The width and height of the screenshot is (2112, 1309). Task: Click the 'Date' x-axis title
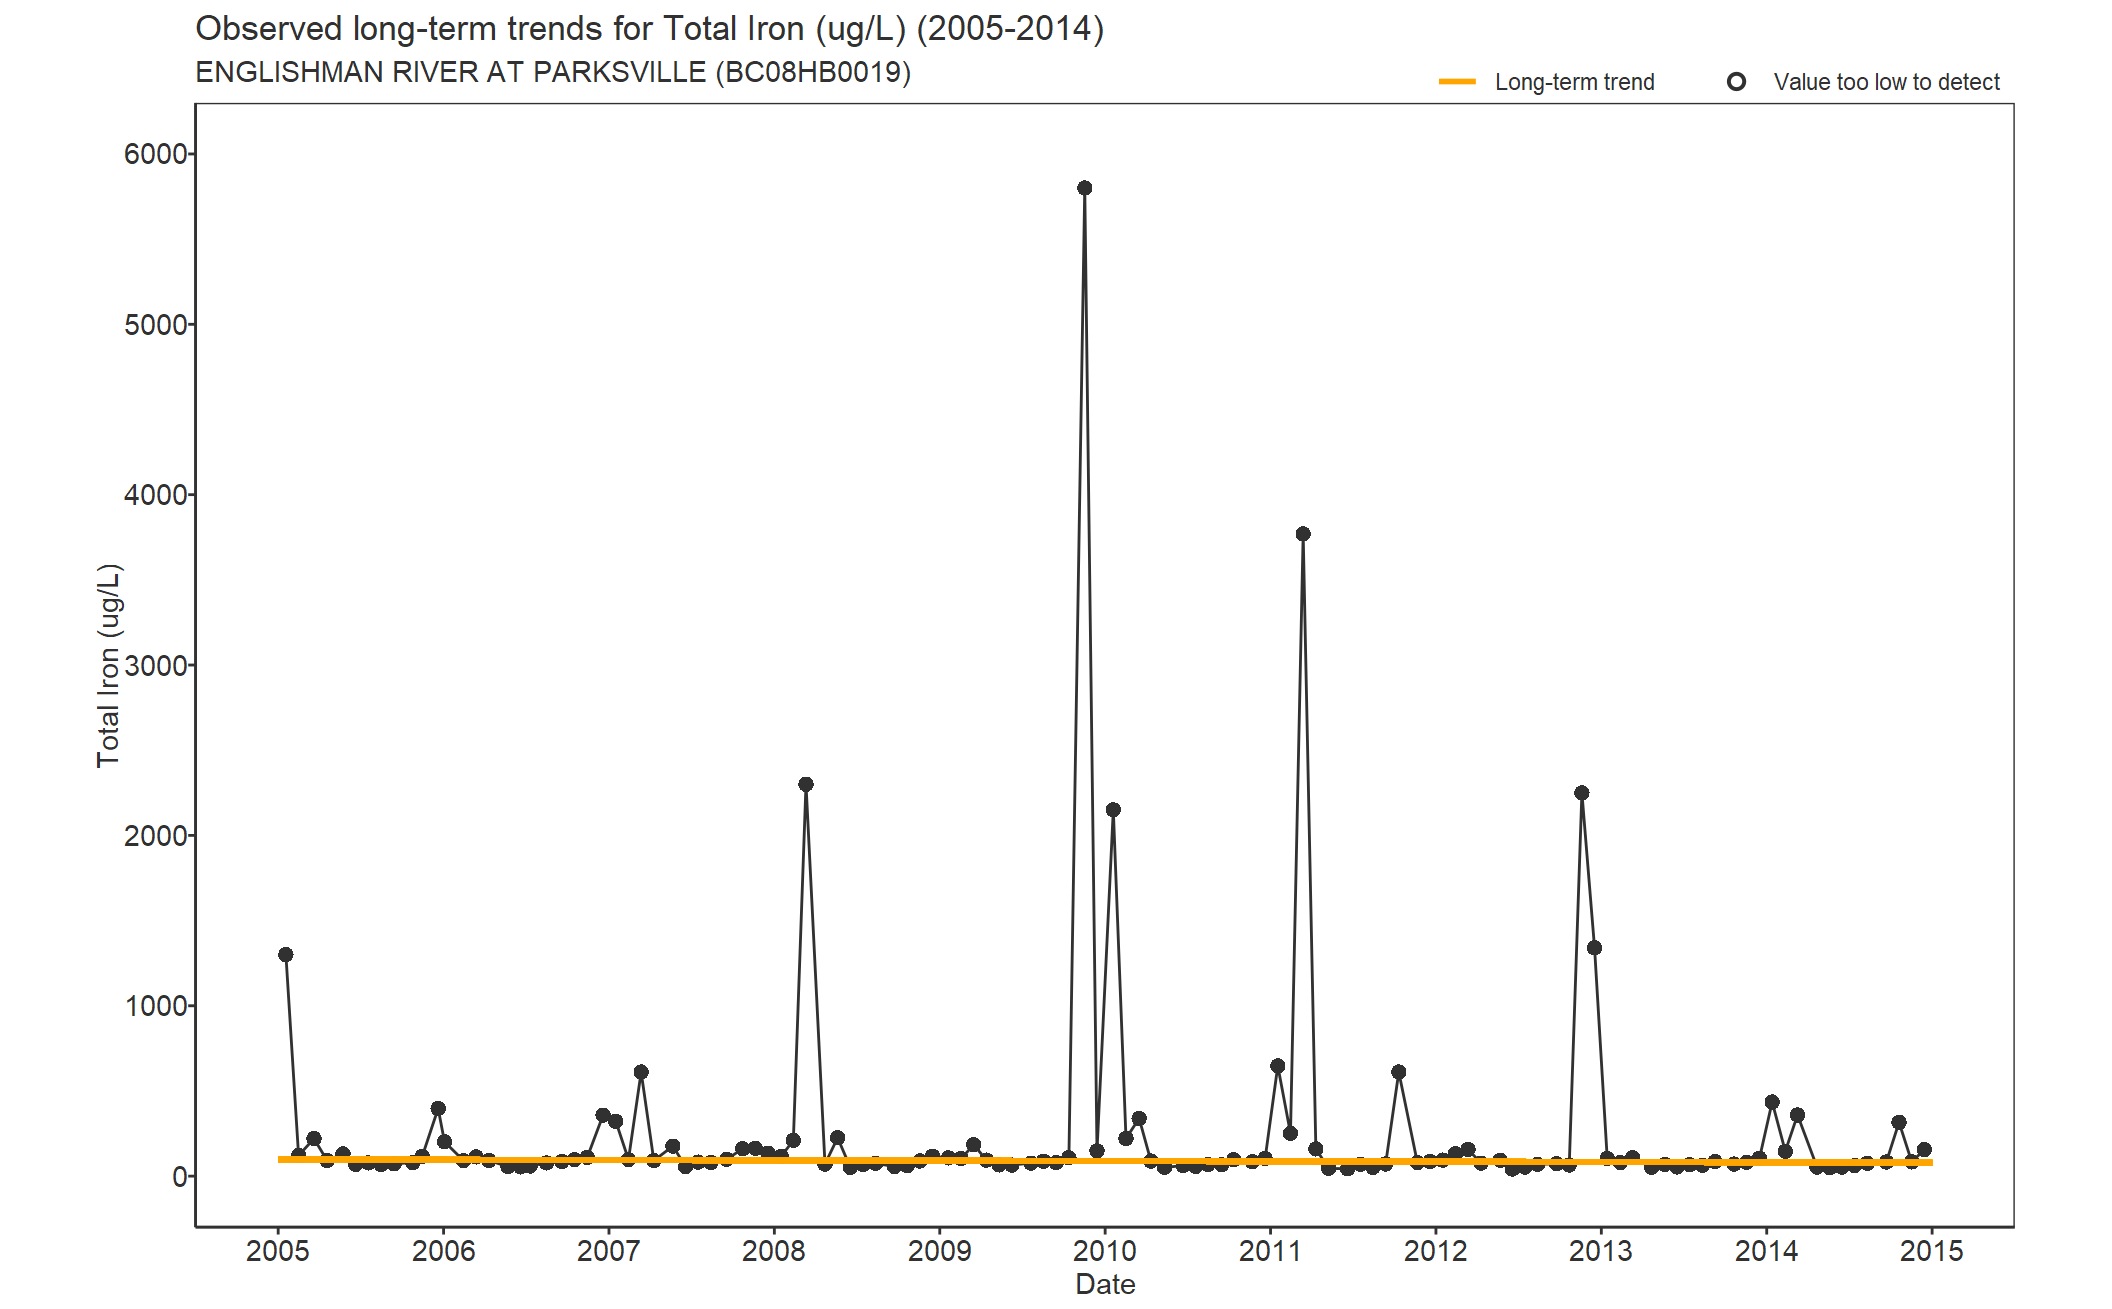[1105, 1285]
